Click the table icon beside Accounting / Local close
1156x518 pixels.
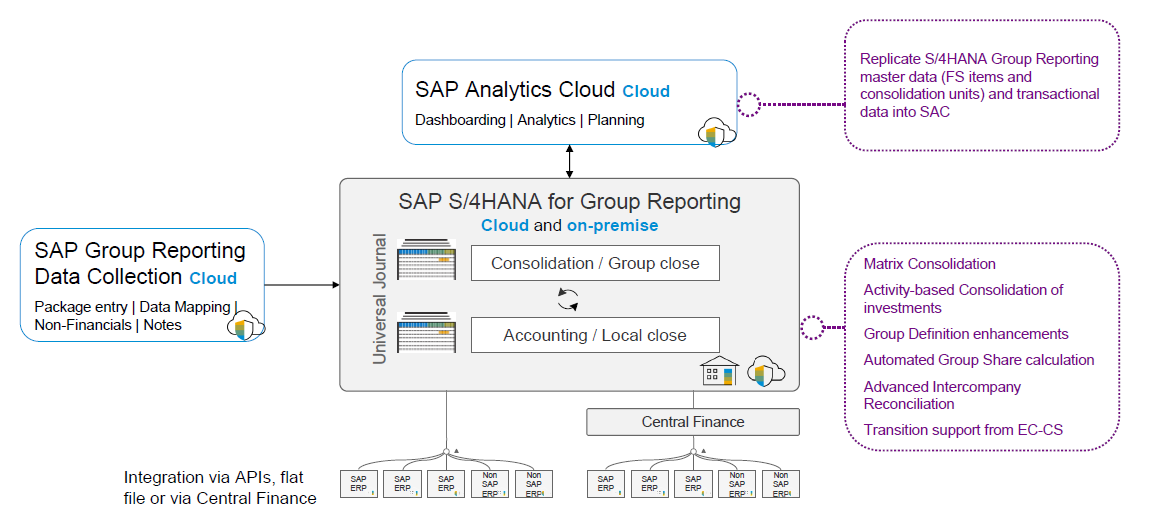click(x=427, y=333)
